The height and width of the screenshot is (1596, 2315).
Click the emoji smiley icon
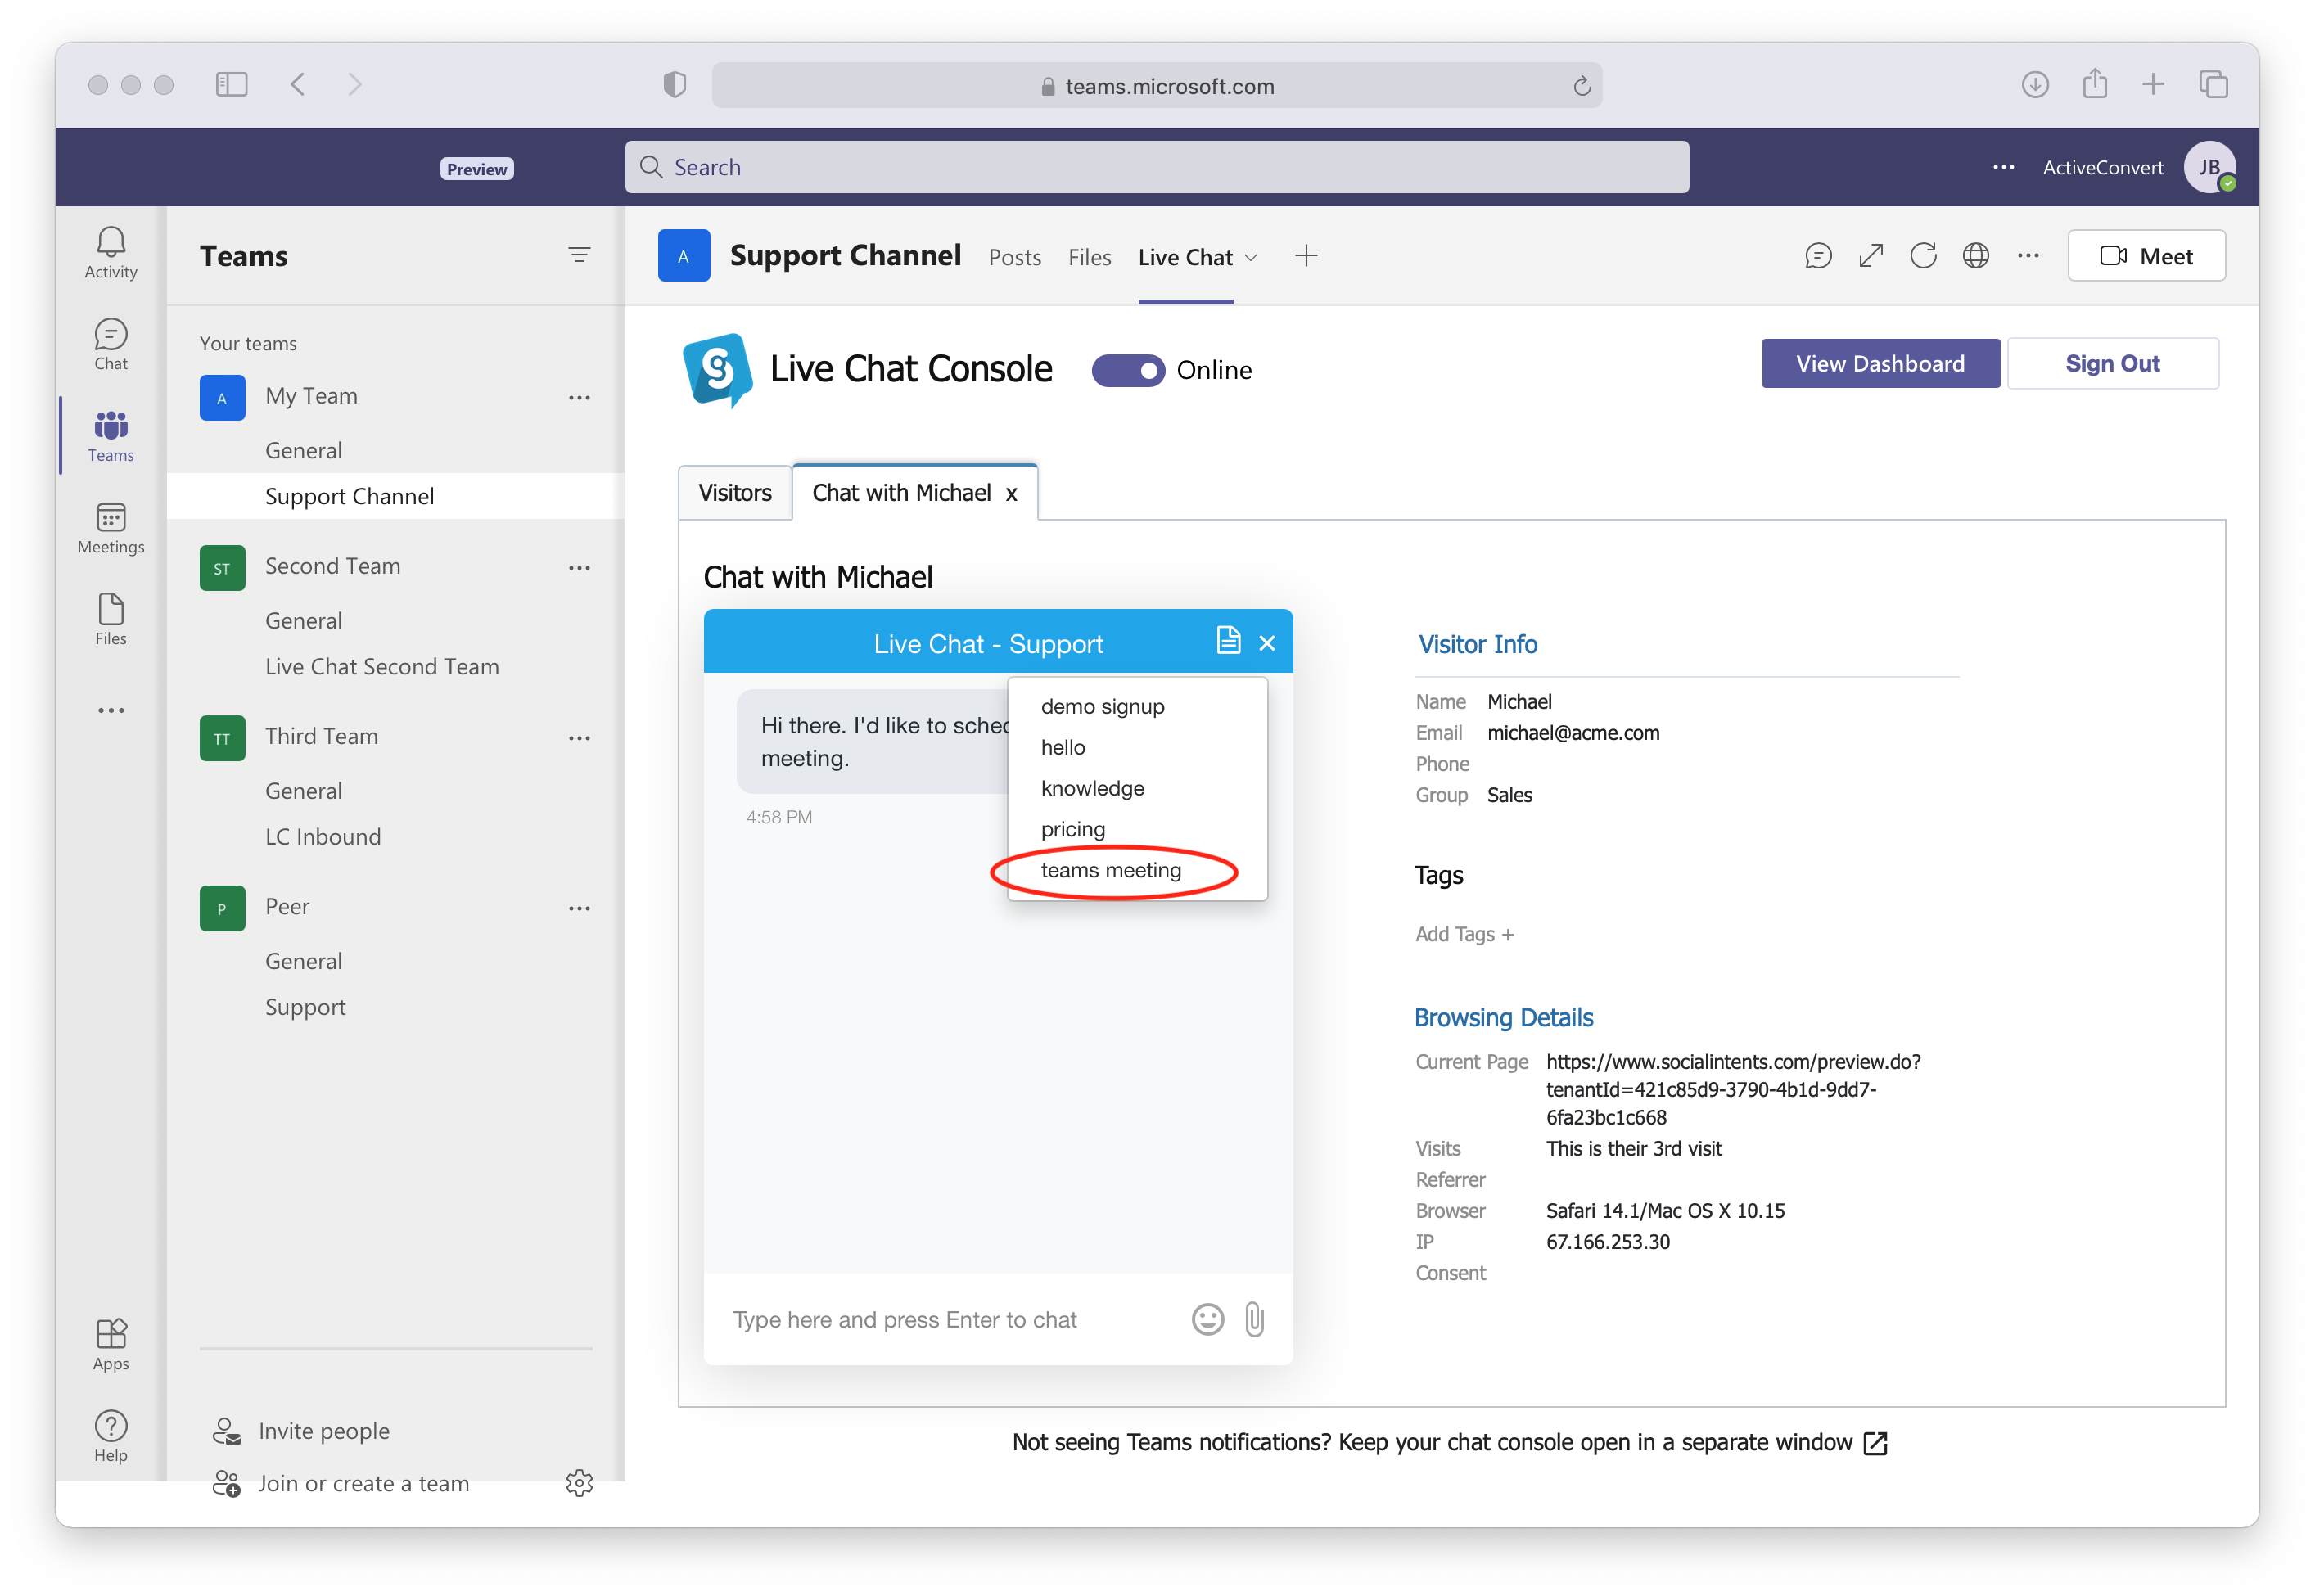[1207, 1319]
